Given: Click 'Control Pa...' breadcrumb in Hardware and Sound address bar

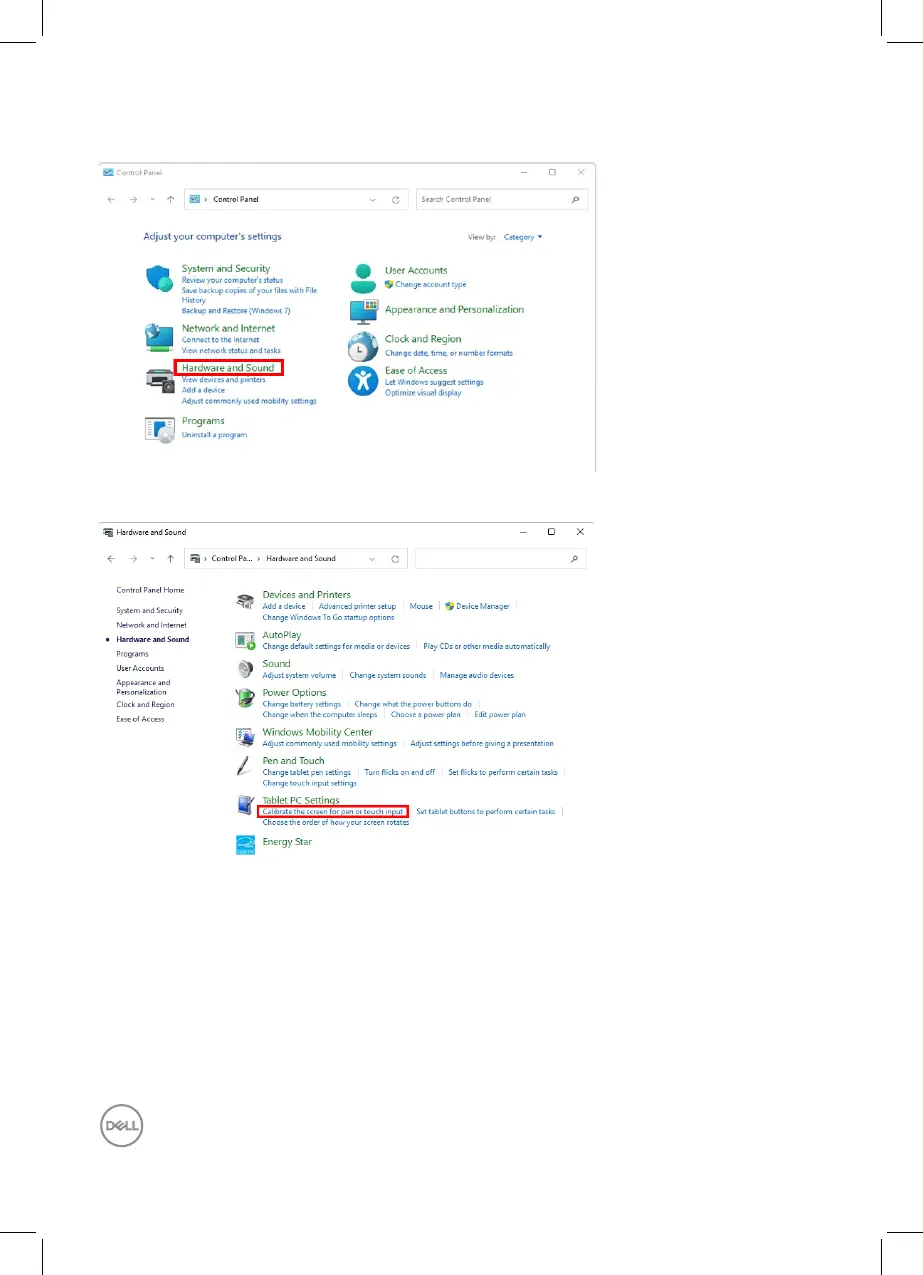Looking at the screenshot, I should pos(233,559).
